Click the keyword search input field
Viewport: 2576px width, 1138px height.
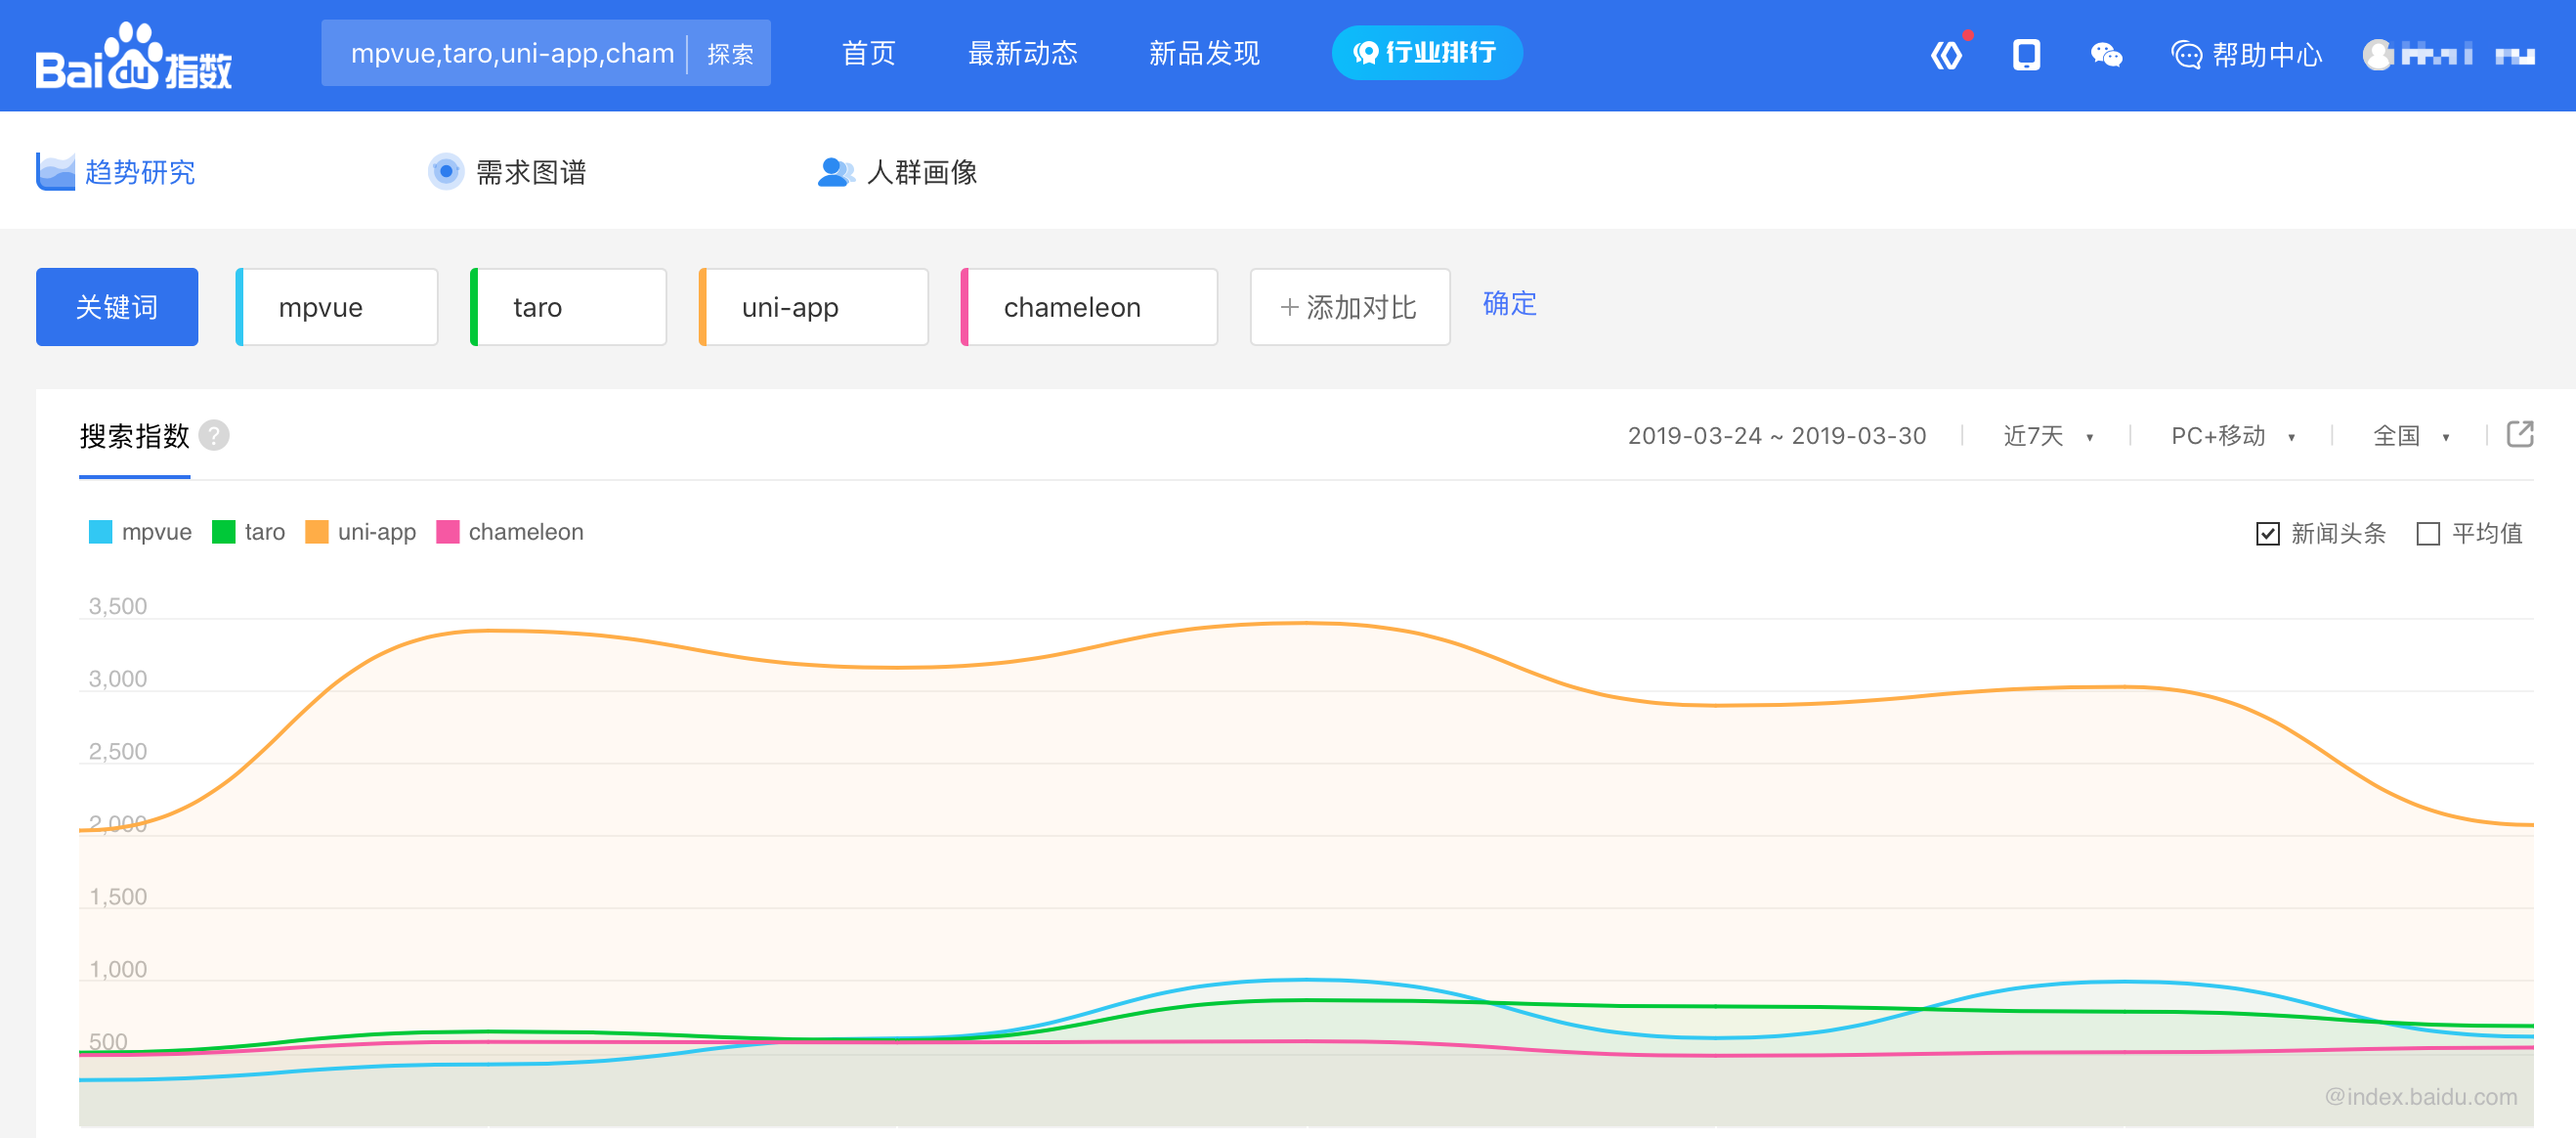coord(510,53)
